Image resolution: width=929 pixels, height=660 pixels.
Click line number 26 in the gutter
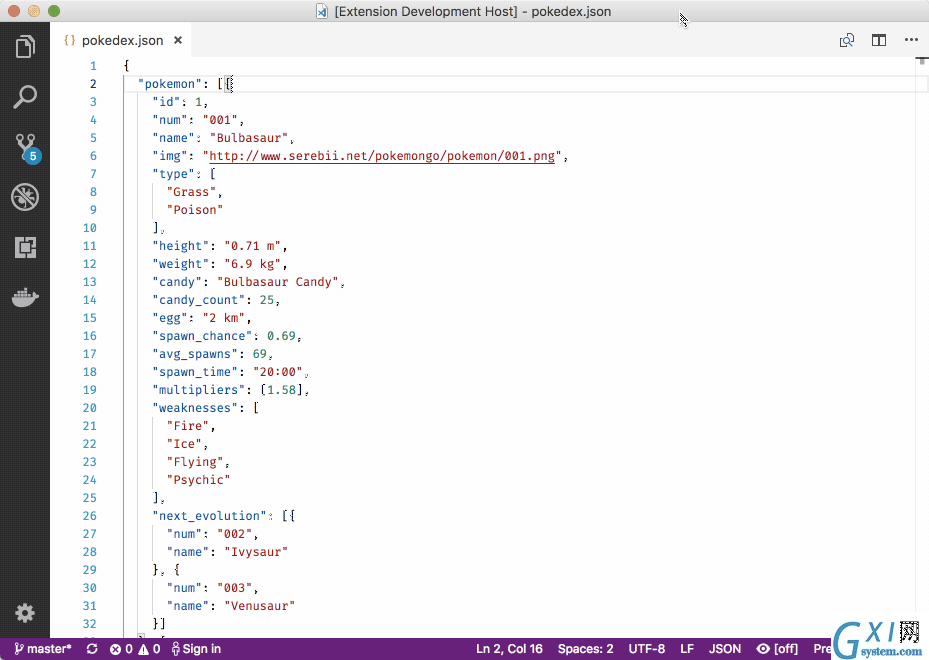coord(89,516)
